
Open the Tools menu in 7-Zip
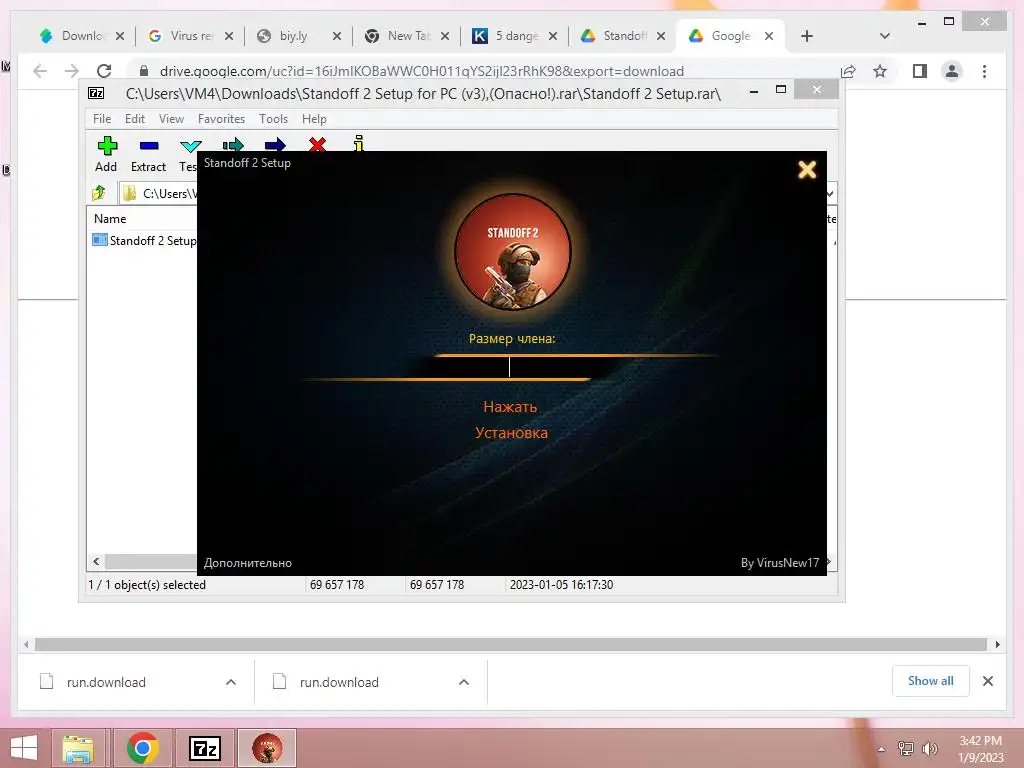[273, 119]
